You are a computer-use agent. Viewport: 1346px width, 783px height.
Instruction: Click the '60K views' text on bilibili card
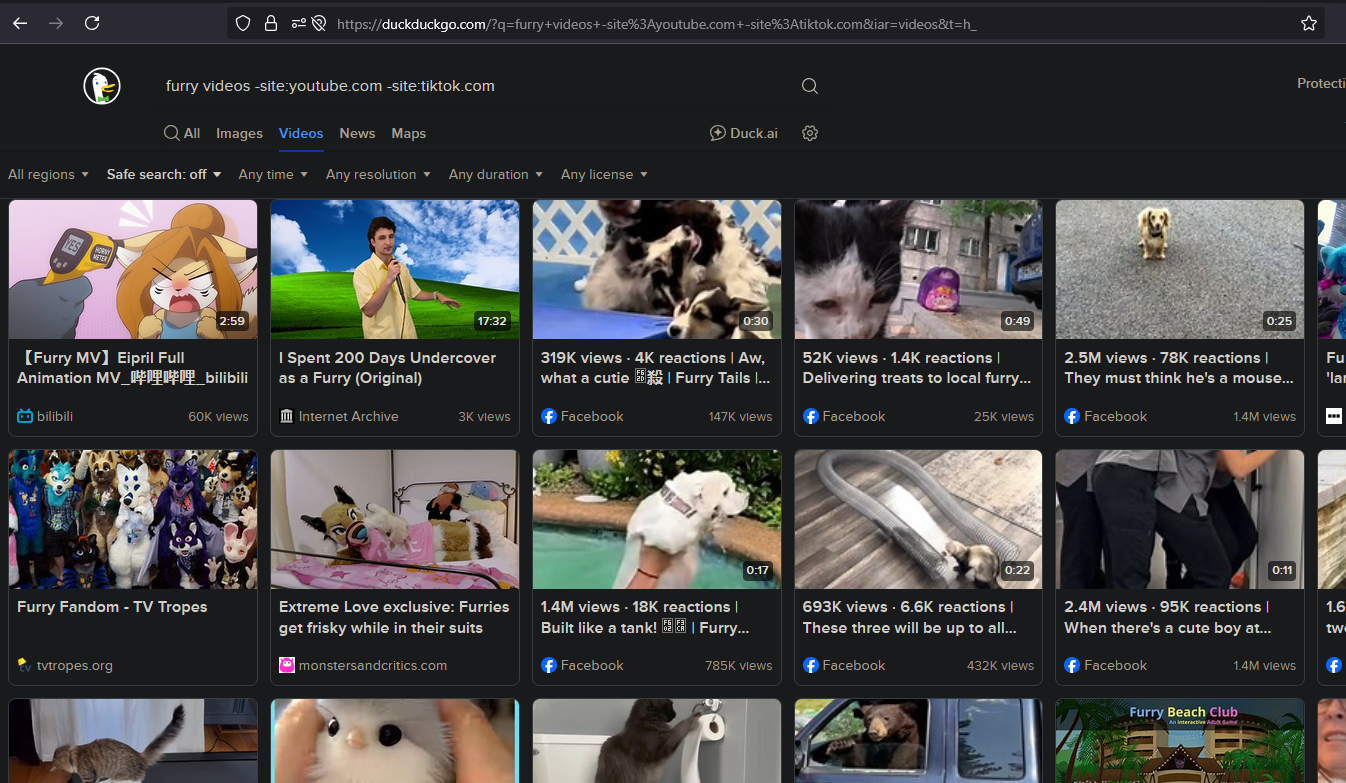pyautogui.click(x=218, y=416)
